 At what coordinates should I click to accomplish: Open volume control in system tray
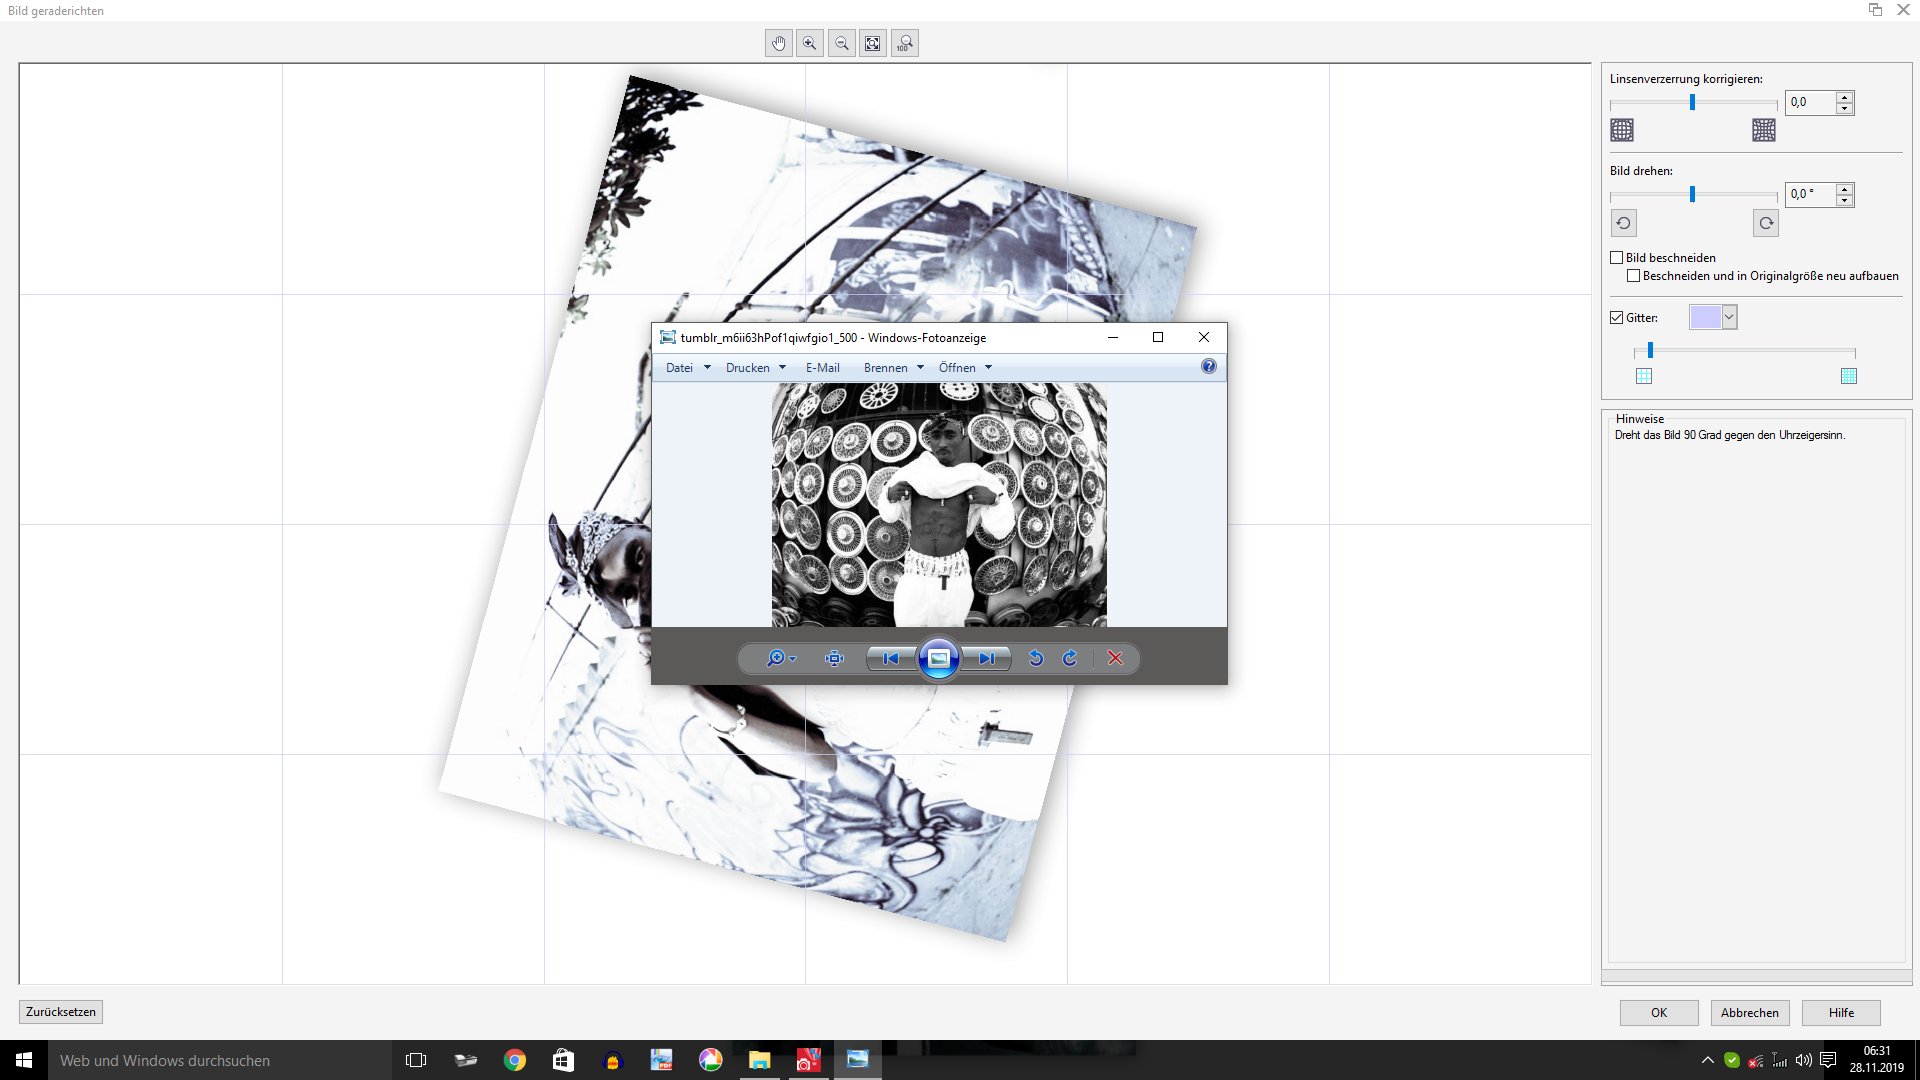(x=1804, y=1060)
